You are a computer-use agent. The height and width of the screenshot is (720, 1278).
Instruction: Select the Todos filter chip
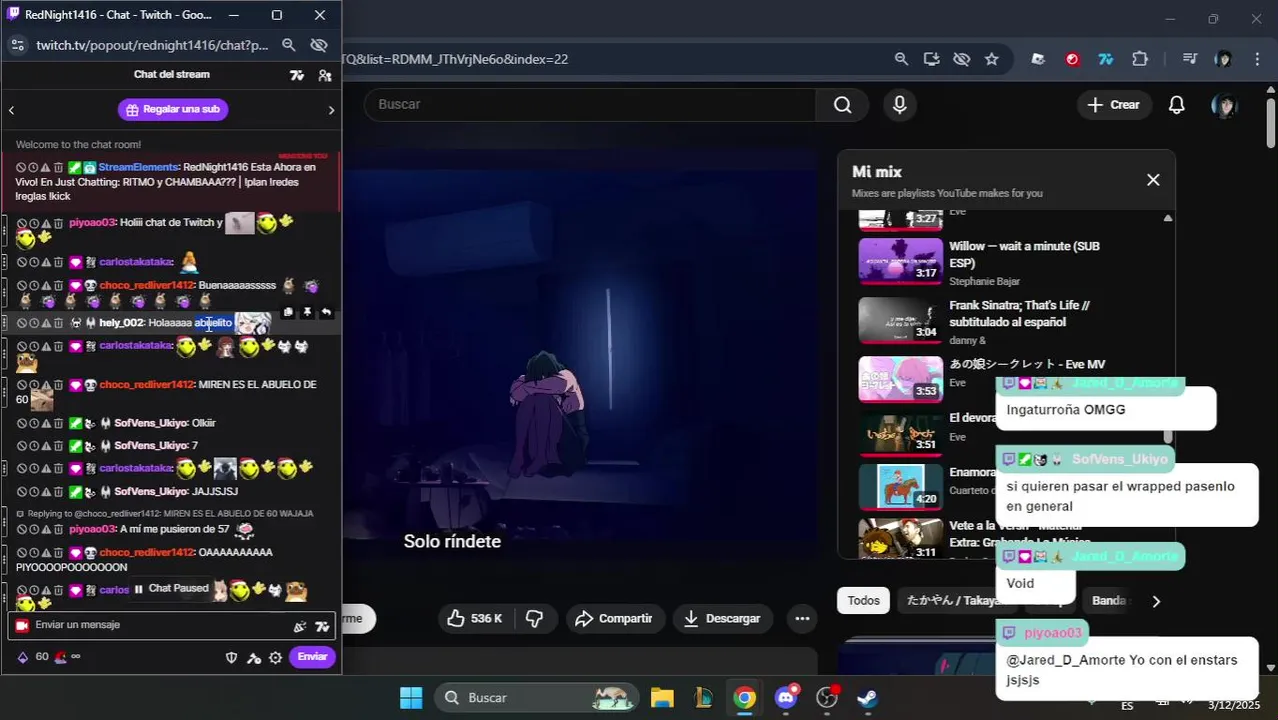tap(863, 601)
